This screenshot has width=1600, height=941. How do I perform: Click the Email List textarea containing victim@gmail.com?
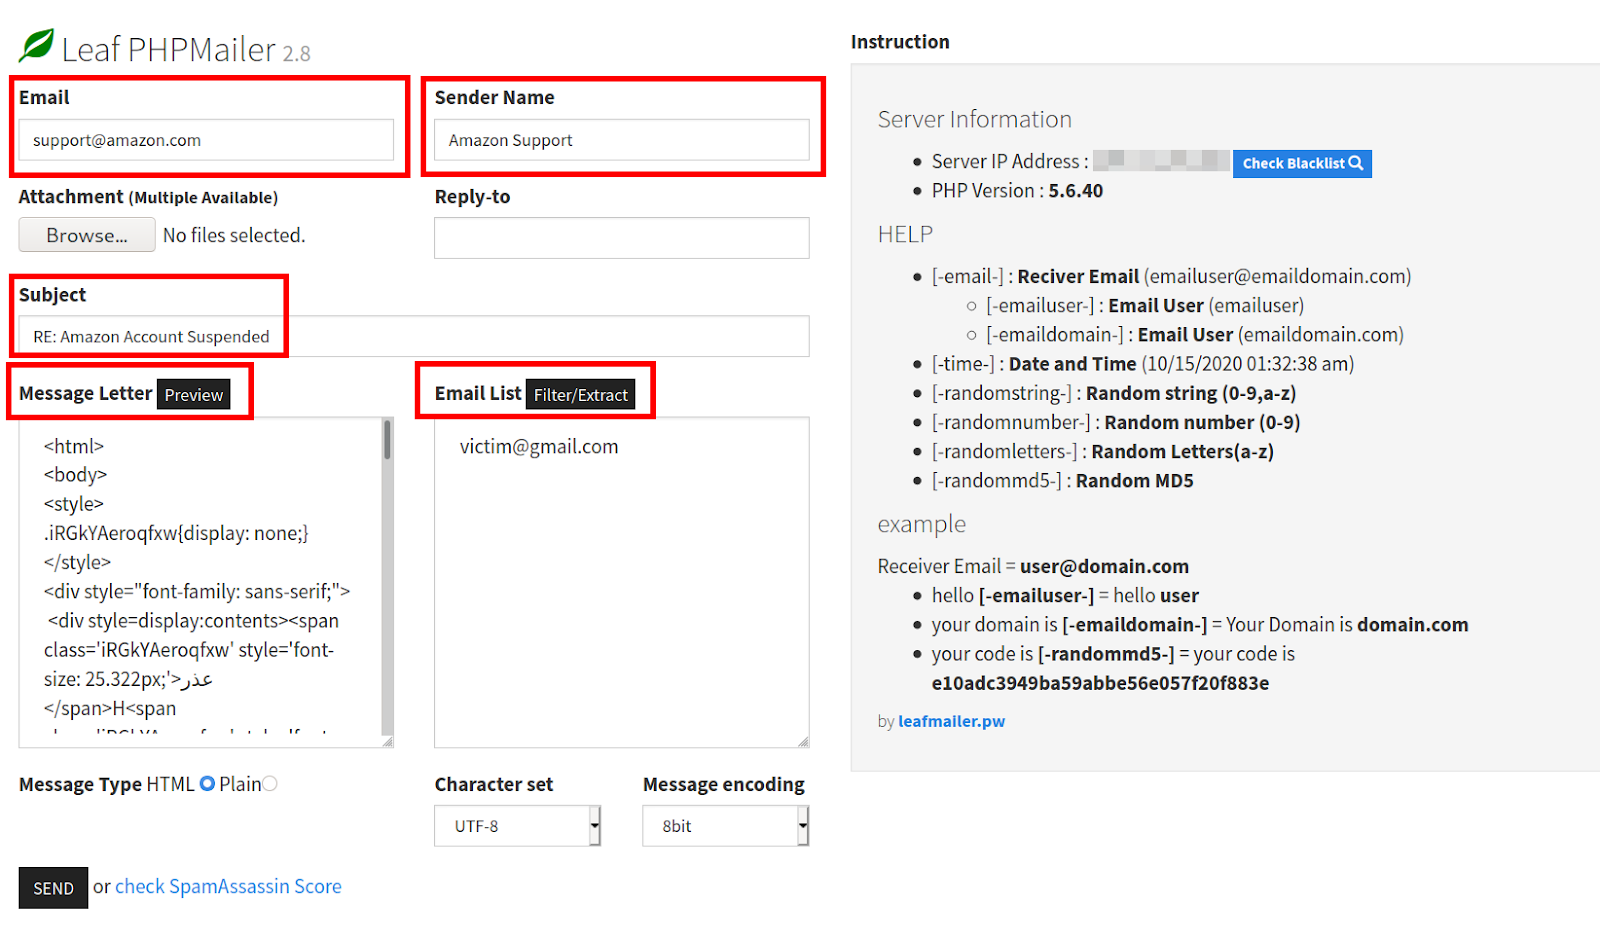click(622, 582)
